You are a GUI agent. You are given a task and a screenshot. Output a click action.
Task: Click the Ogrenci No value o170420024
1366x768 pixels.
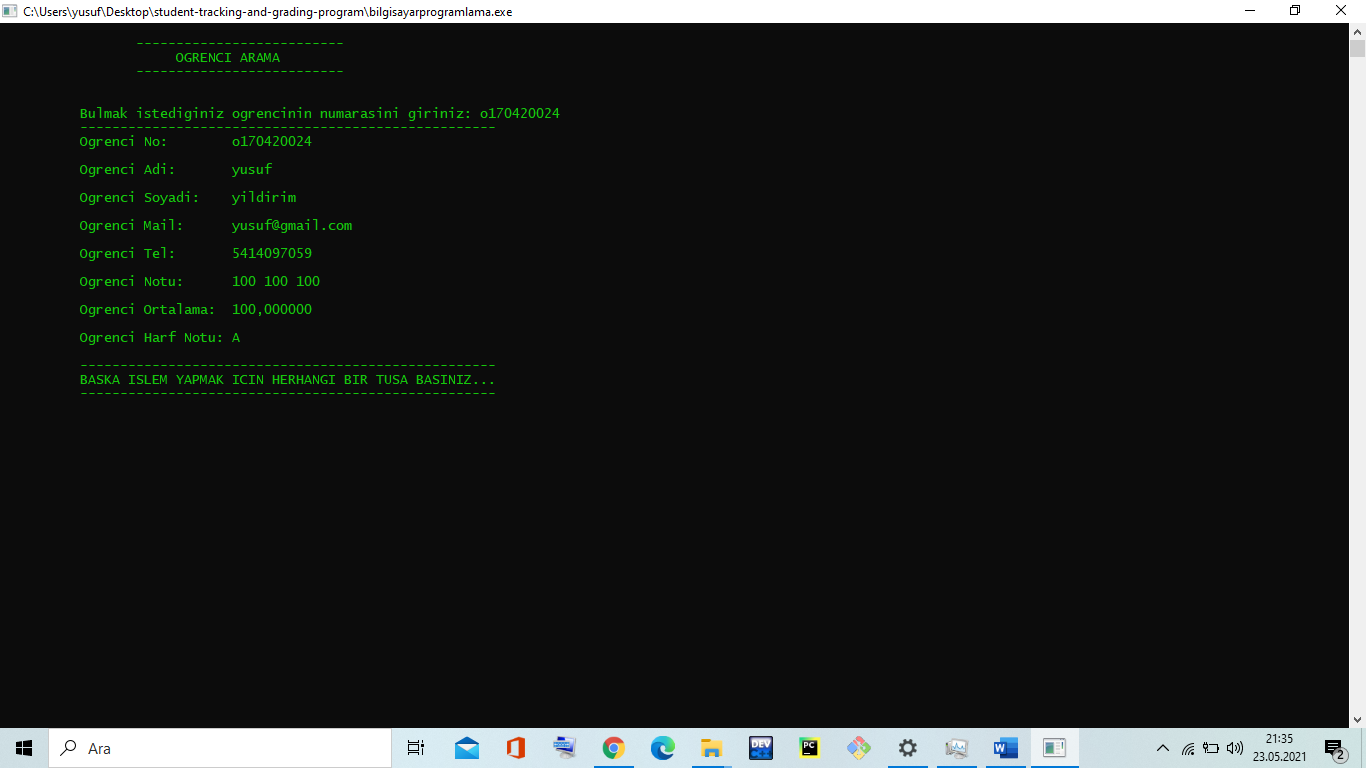click(272, 141)
